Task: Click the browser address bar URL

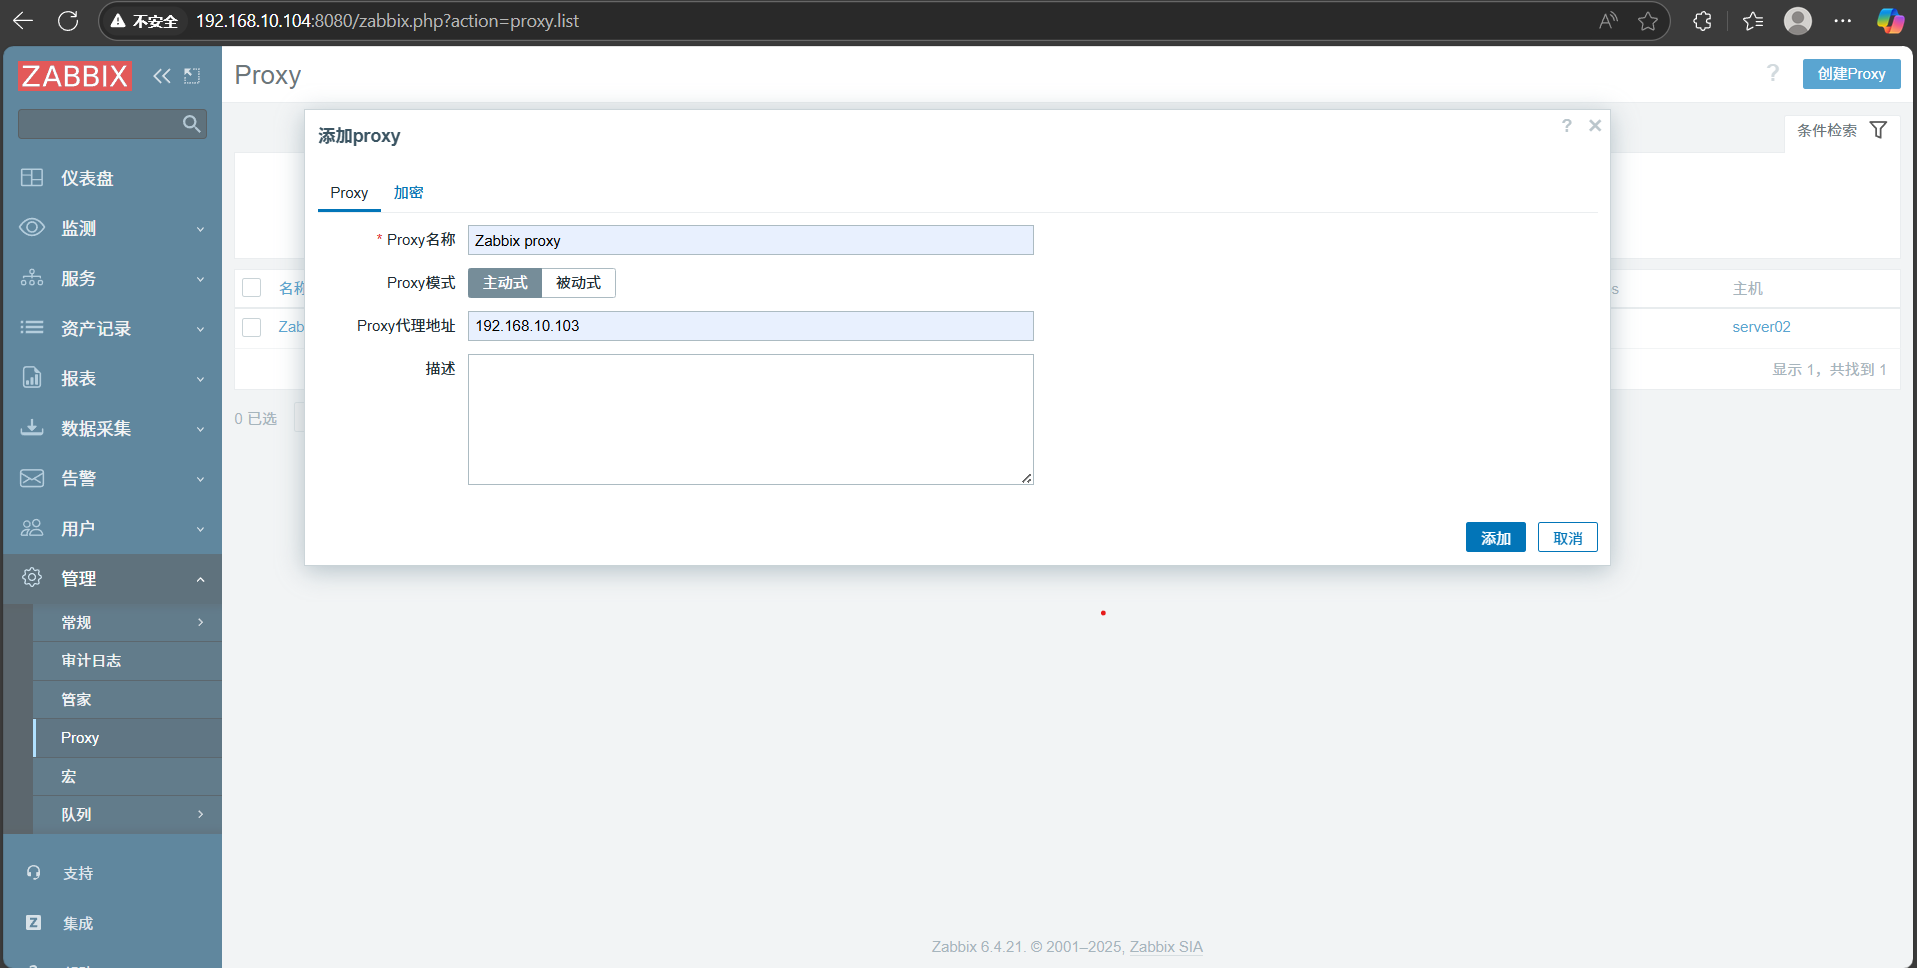Action: click(x=387, y=21)
